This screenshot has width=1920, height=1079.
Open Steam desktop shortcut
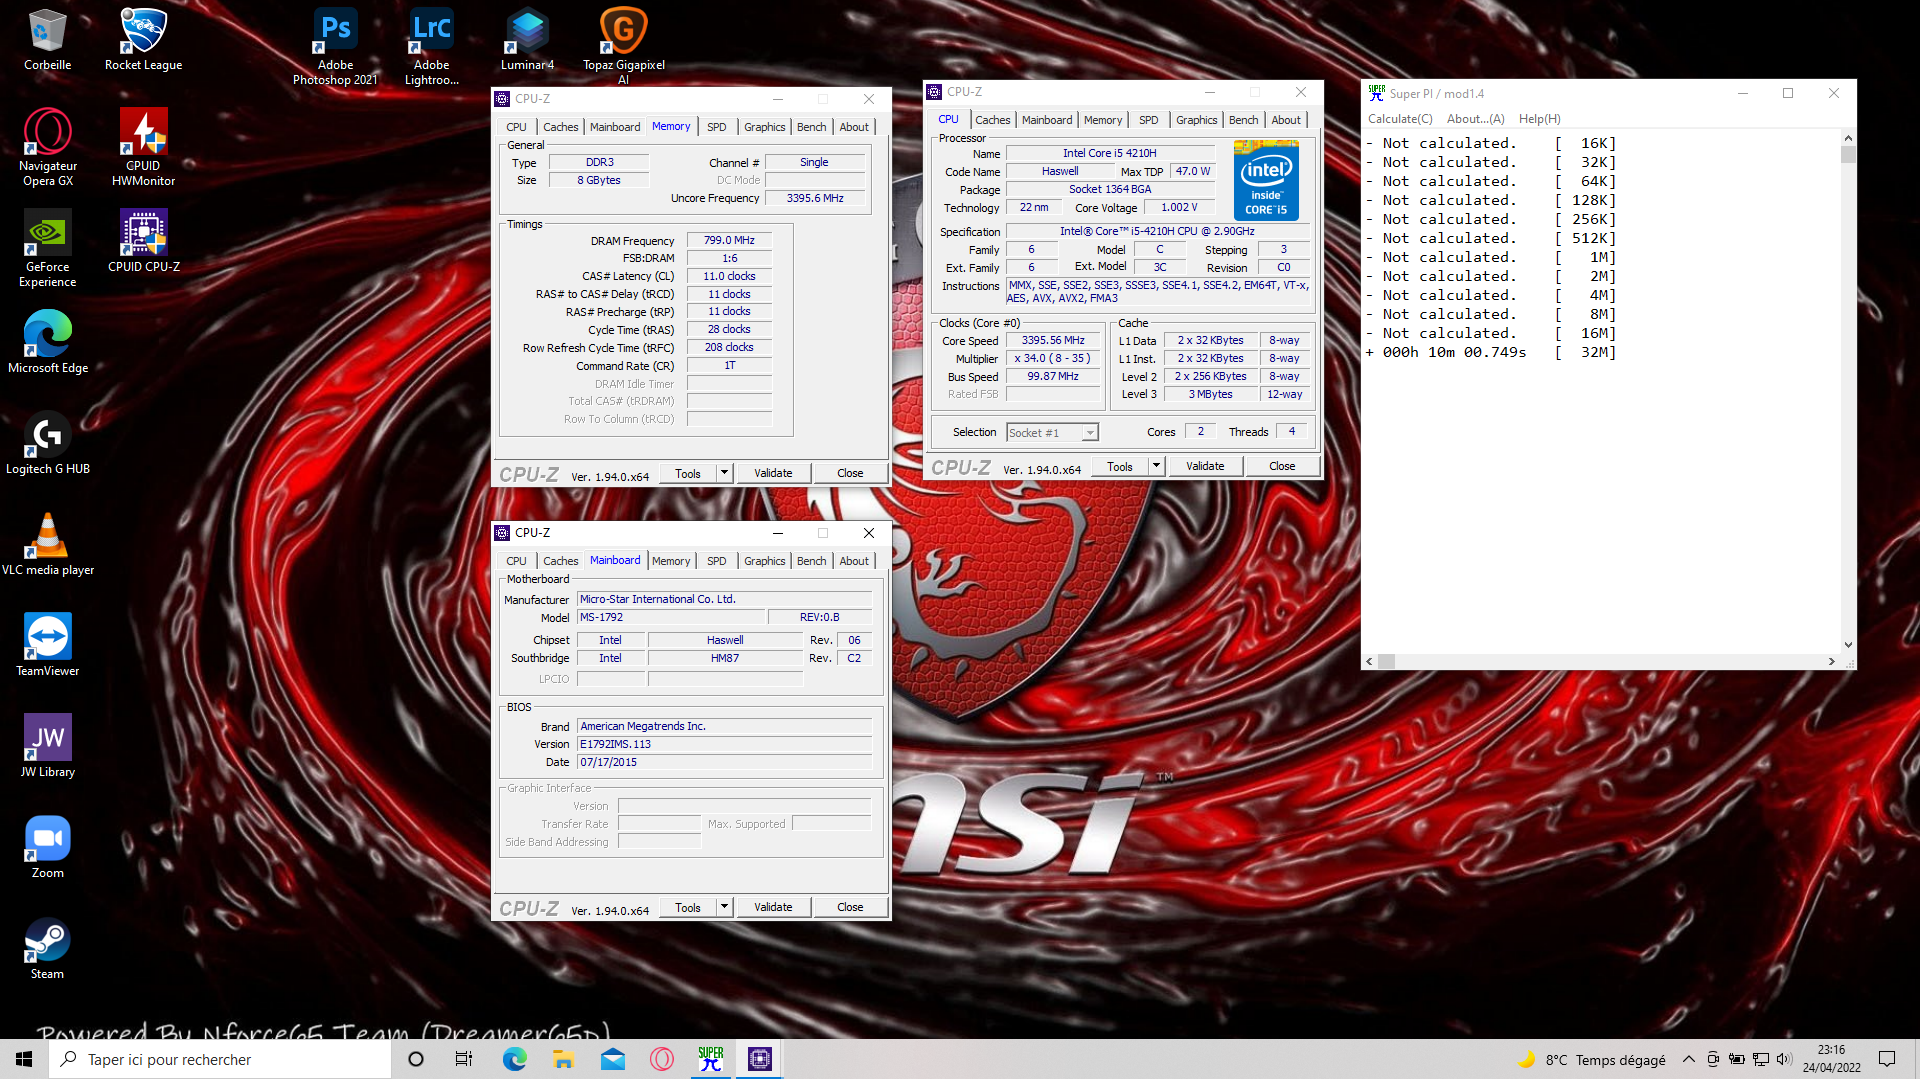47,948
